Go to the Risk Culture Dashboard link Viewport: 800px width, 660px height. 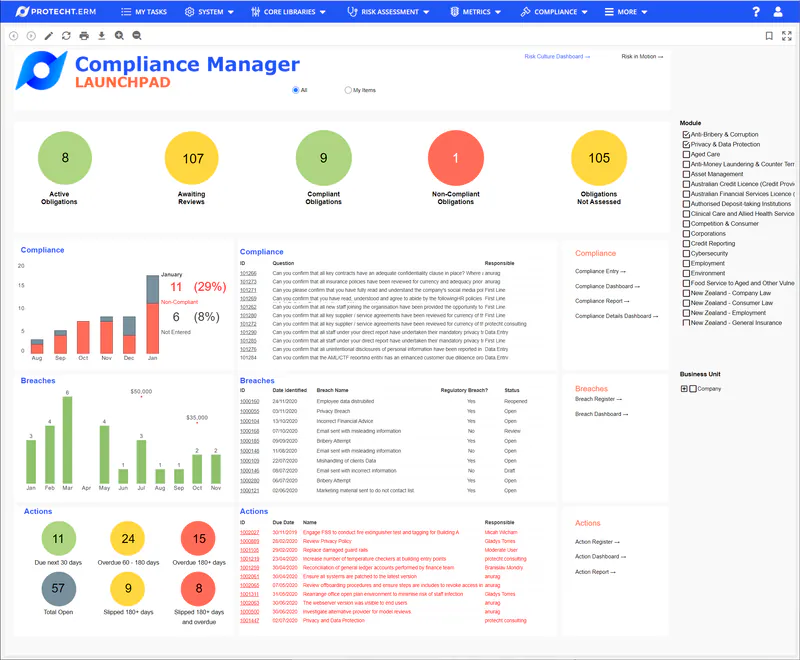pos(557,57)
